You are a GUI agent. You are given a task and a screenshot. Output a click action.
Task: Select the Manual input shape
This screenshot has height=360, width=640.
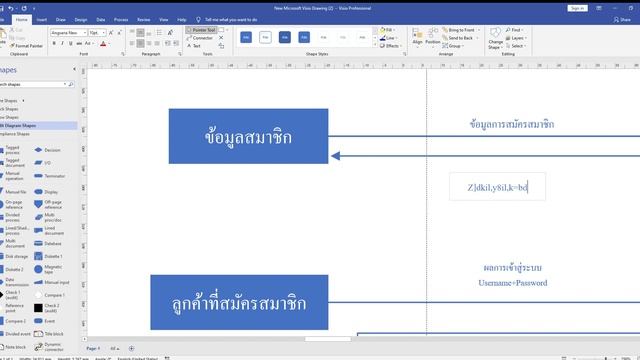52,282
